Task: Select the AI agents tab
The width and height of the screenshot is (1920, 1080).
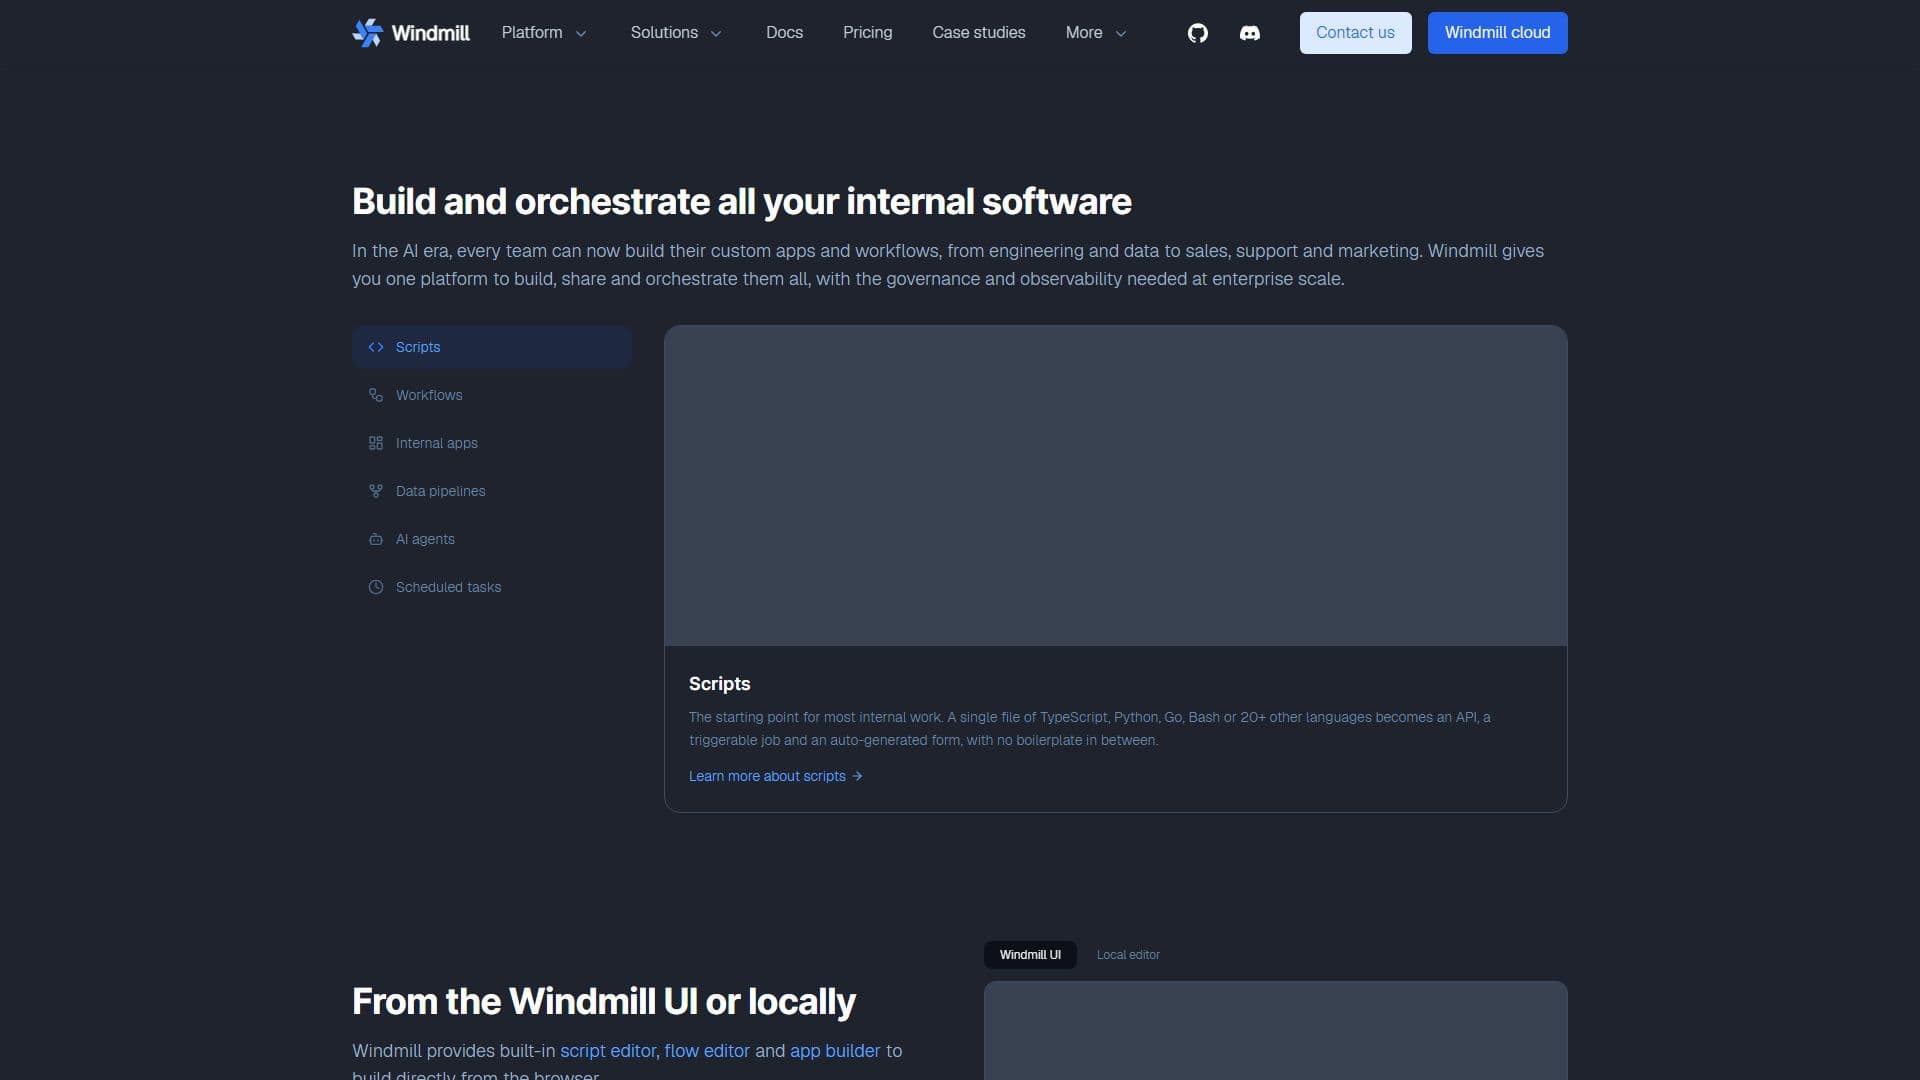Action: 492,539
